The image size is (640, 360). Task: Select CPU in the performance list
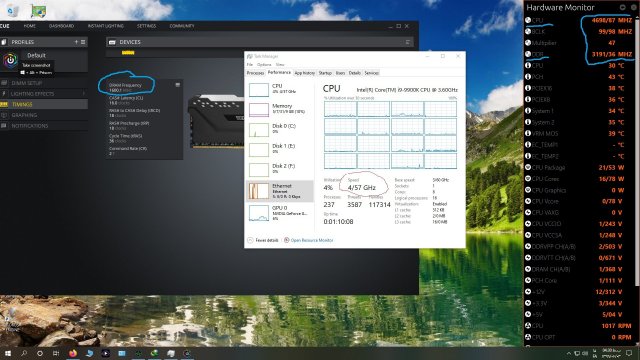point(280,89)
